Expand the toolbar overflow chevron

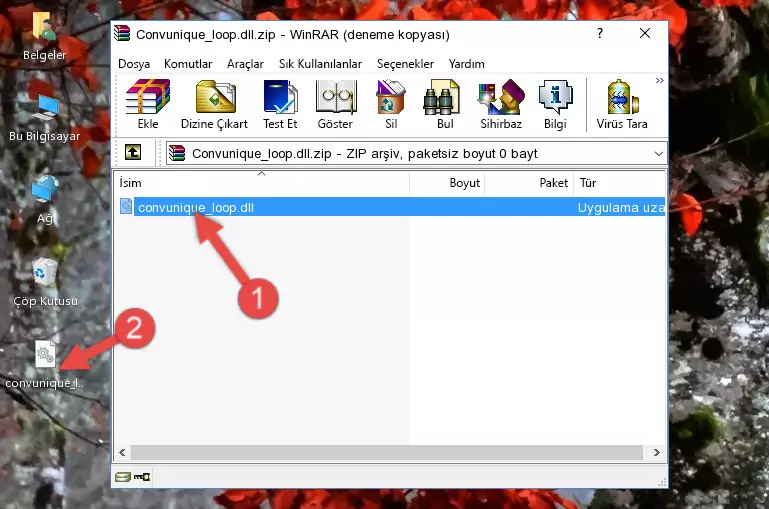[x=660, y=80]
